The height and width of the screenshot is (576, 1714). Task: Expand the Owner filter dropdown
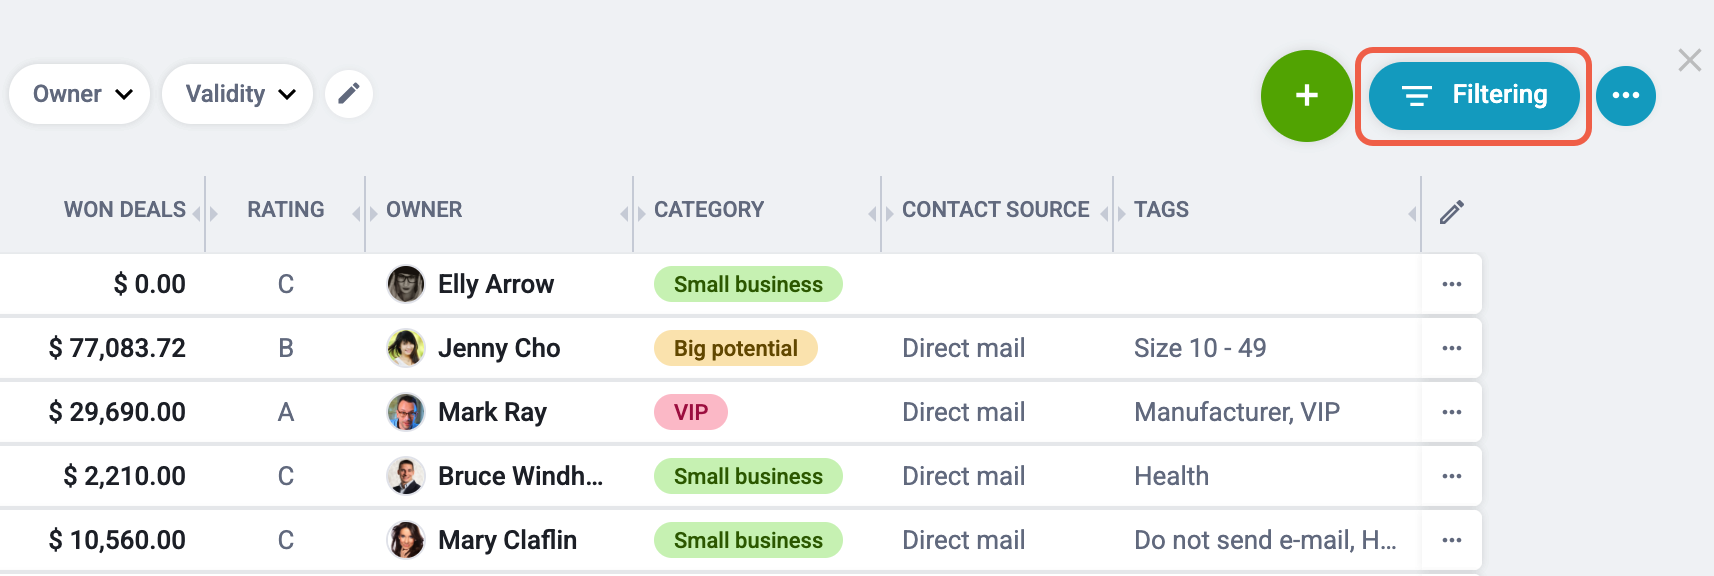80,94
